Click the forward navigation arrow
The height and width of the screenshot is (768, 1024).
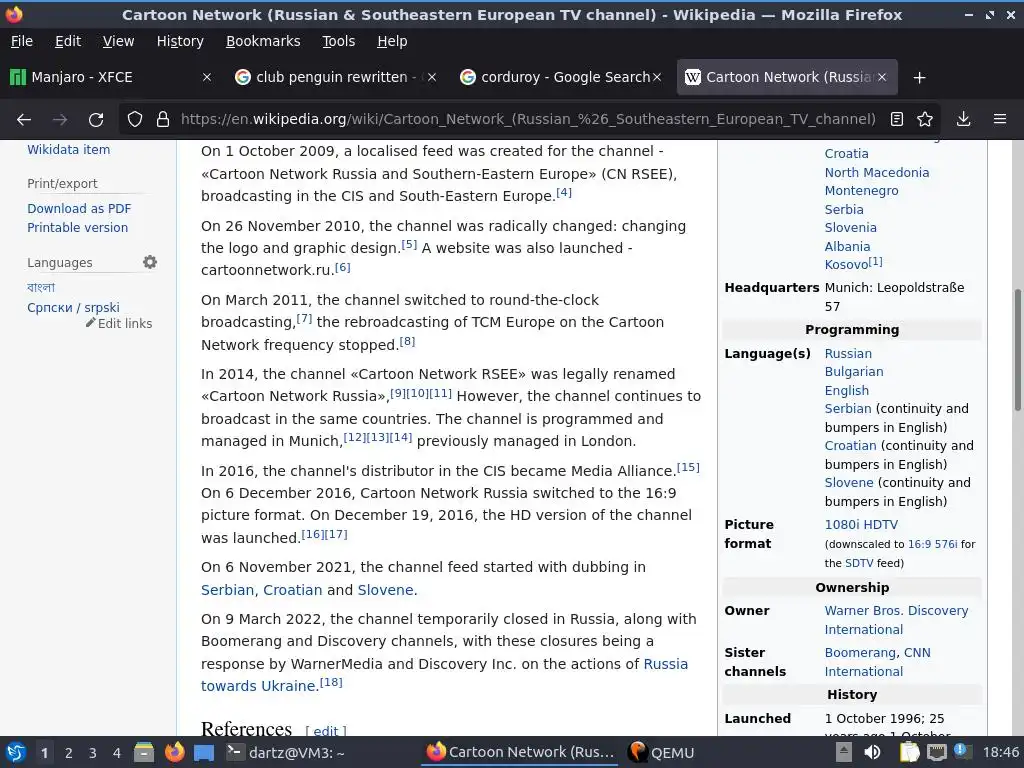click(60, 120)
